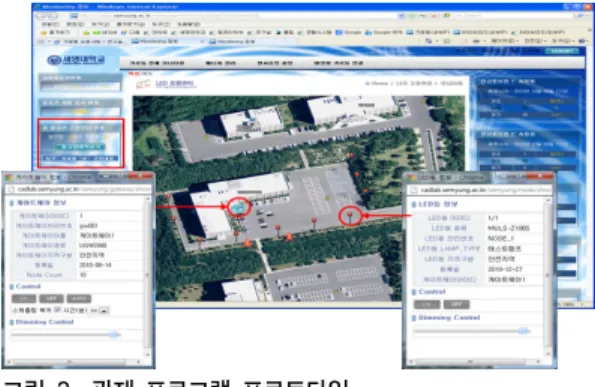Click the LED popup horizontal scrollbar
595x387 pixels.
pos(475,362)
